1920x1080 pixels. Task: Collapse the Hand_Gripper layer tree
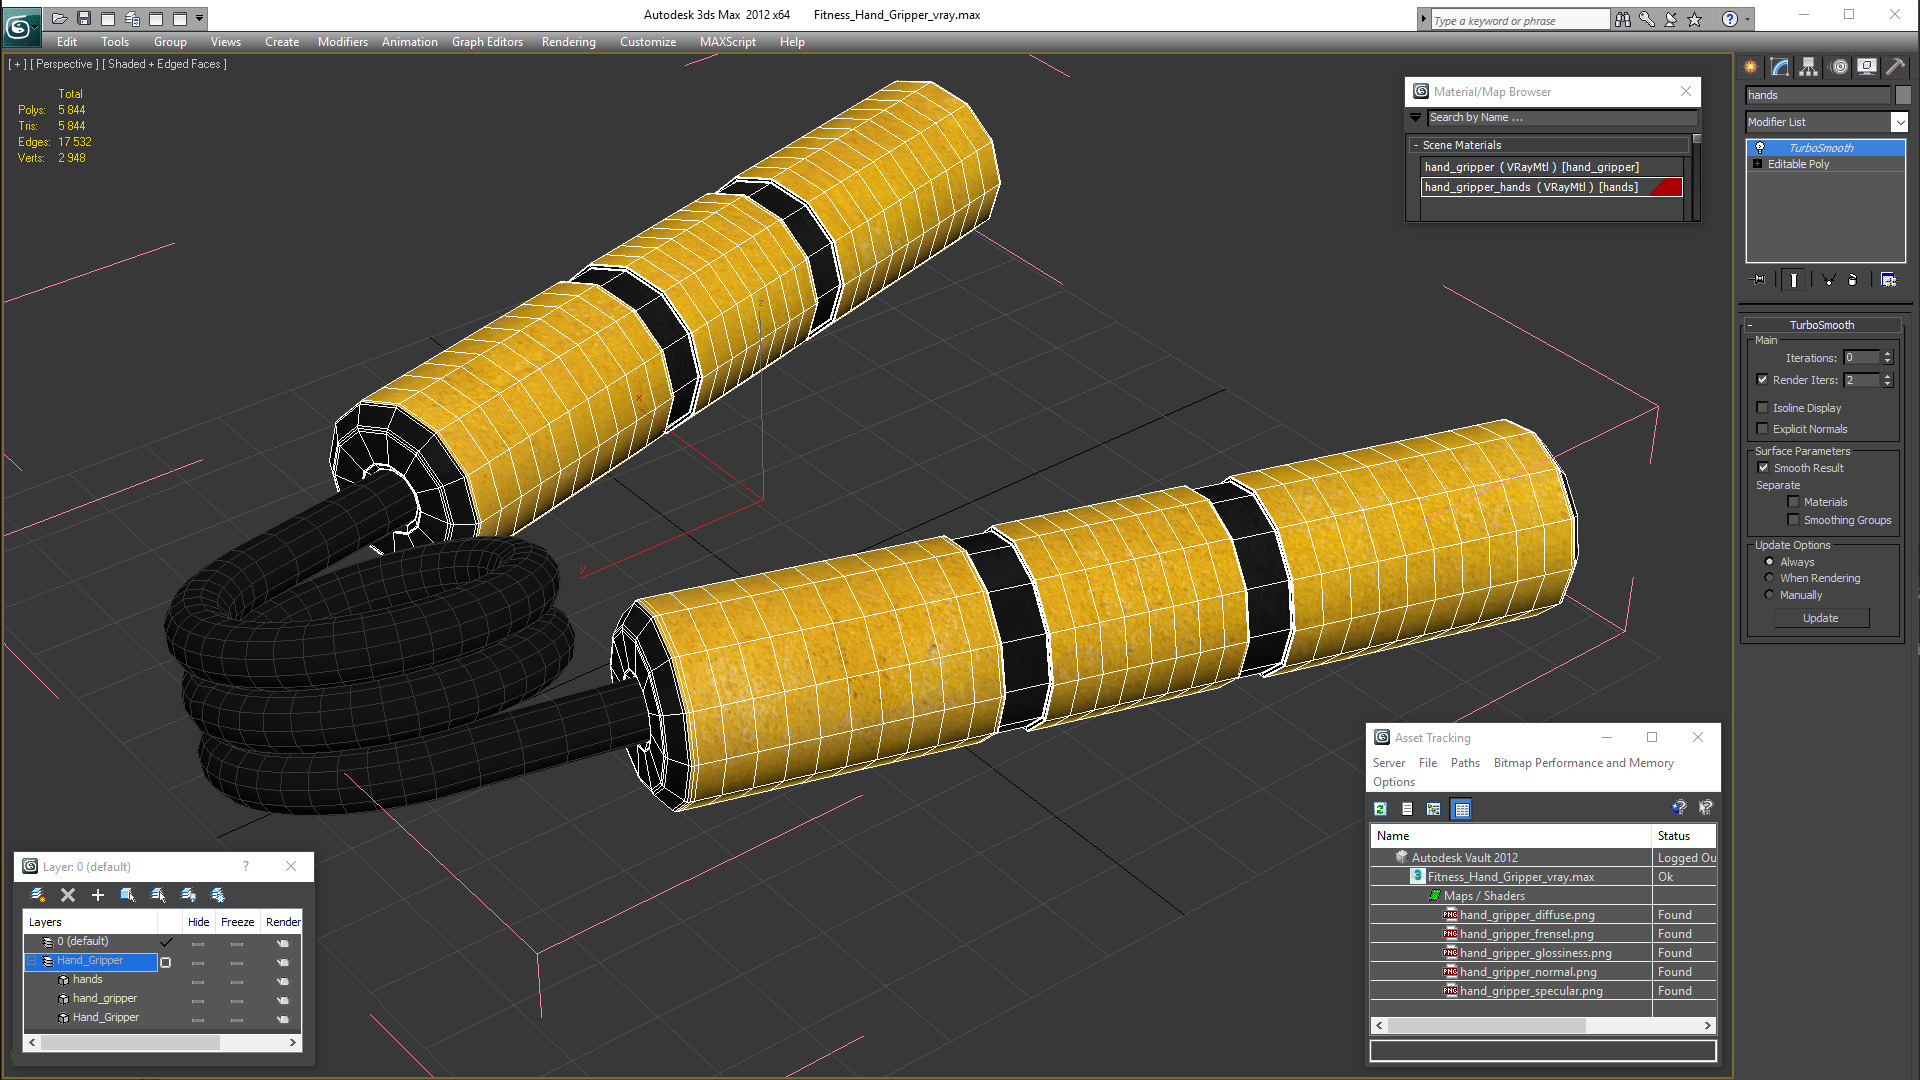32,961
